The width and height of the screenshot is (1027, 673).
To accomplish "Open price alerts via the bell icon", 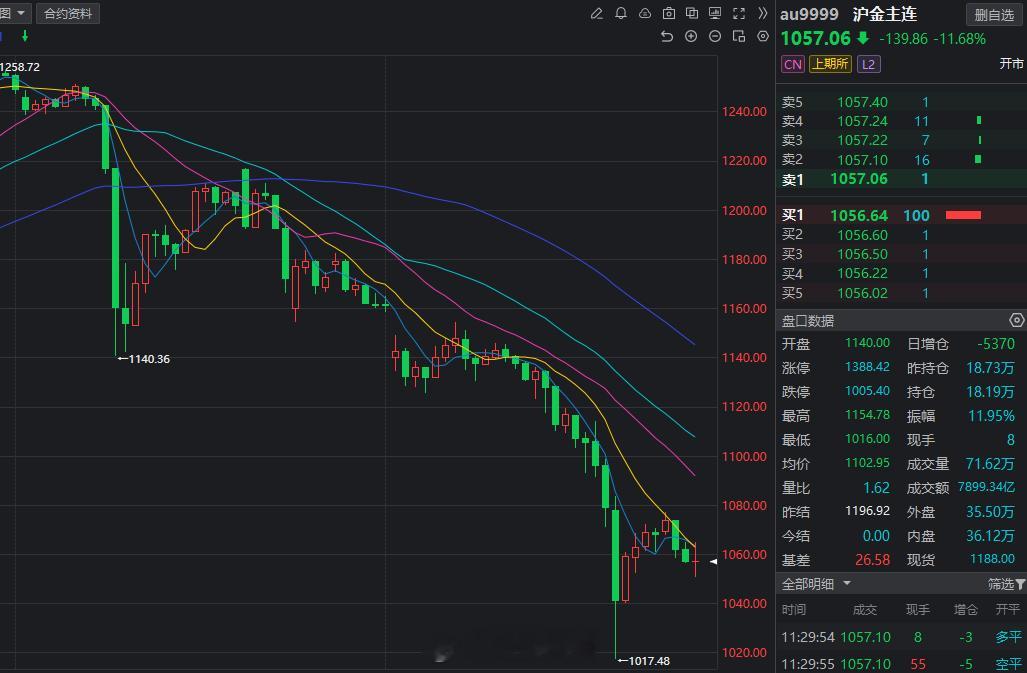I will coord(621,13).
